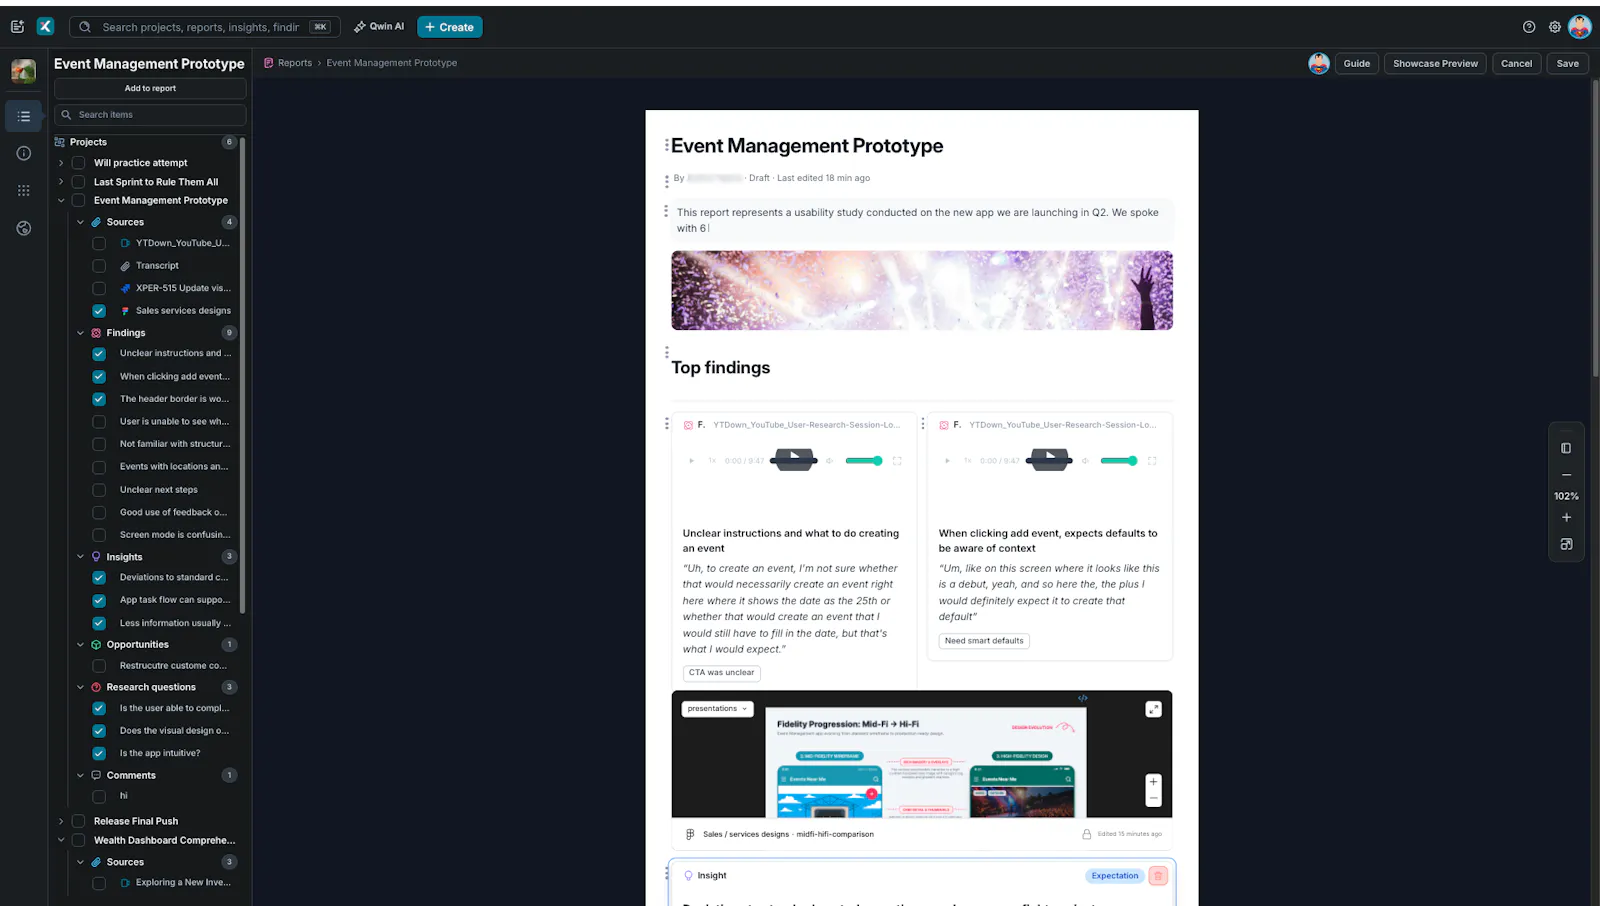Select the list view icon in sidebar
The height and width of the screenshot is (906, 1600).
24,116
